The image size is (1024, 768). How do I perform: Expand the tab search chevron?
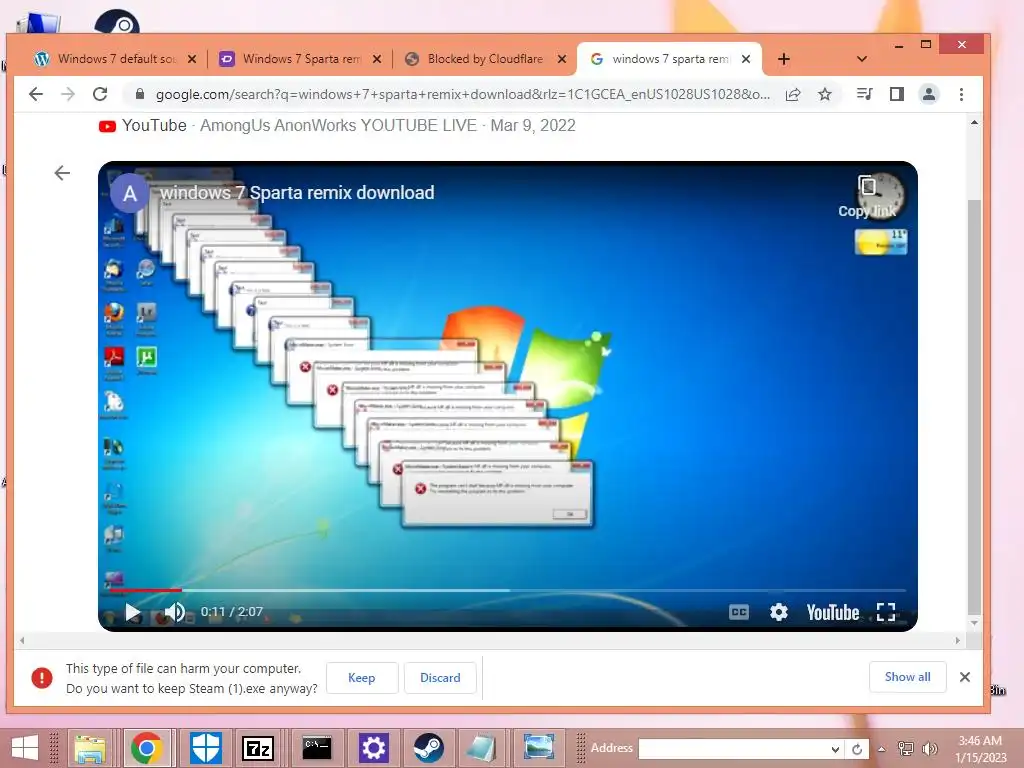862,59
